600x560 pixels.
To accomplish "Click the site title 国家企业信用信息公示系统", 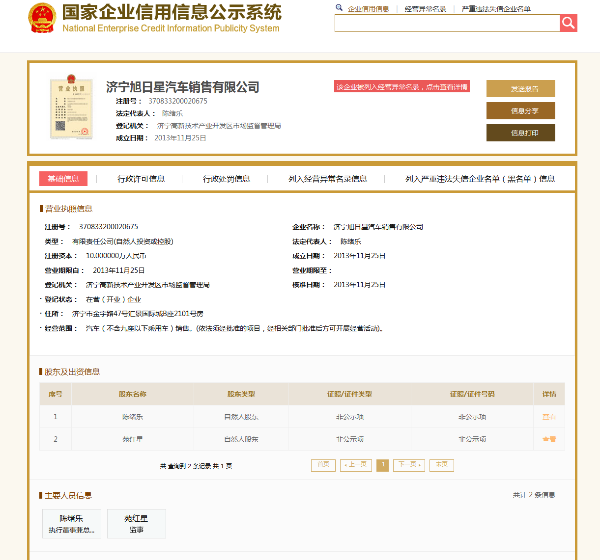I will 172,12.
